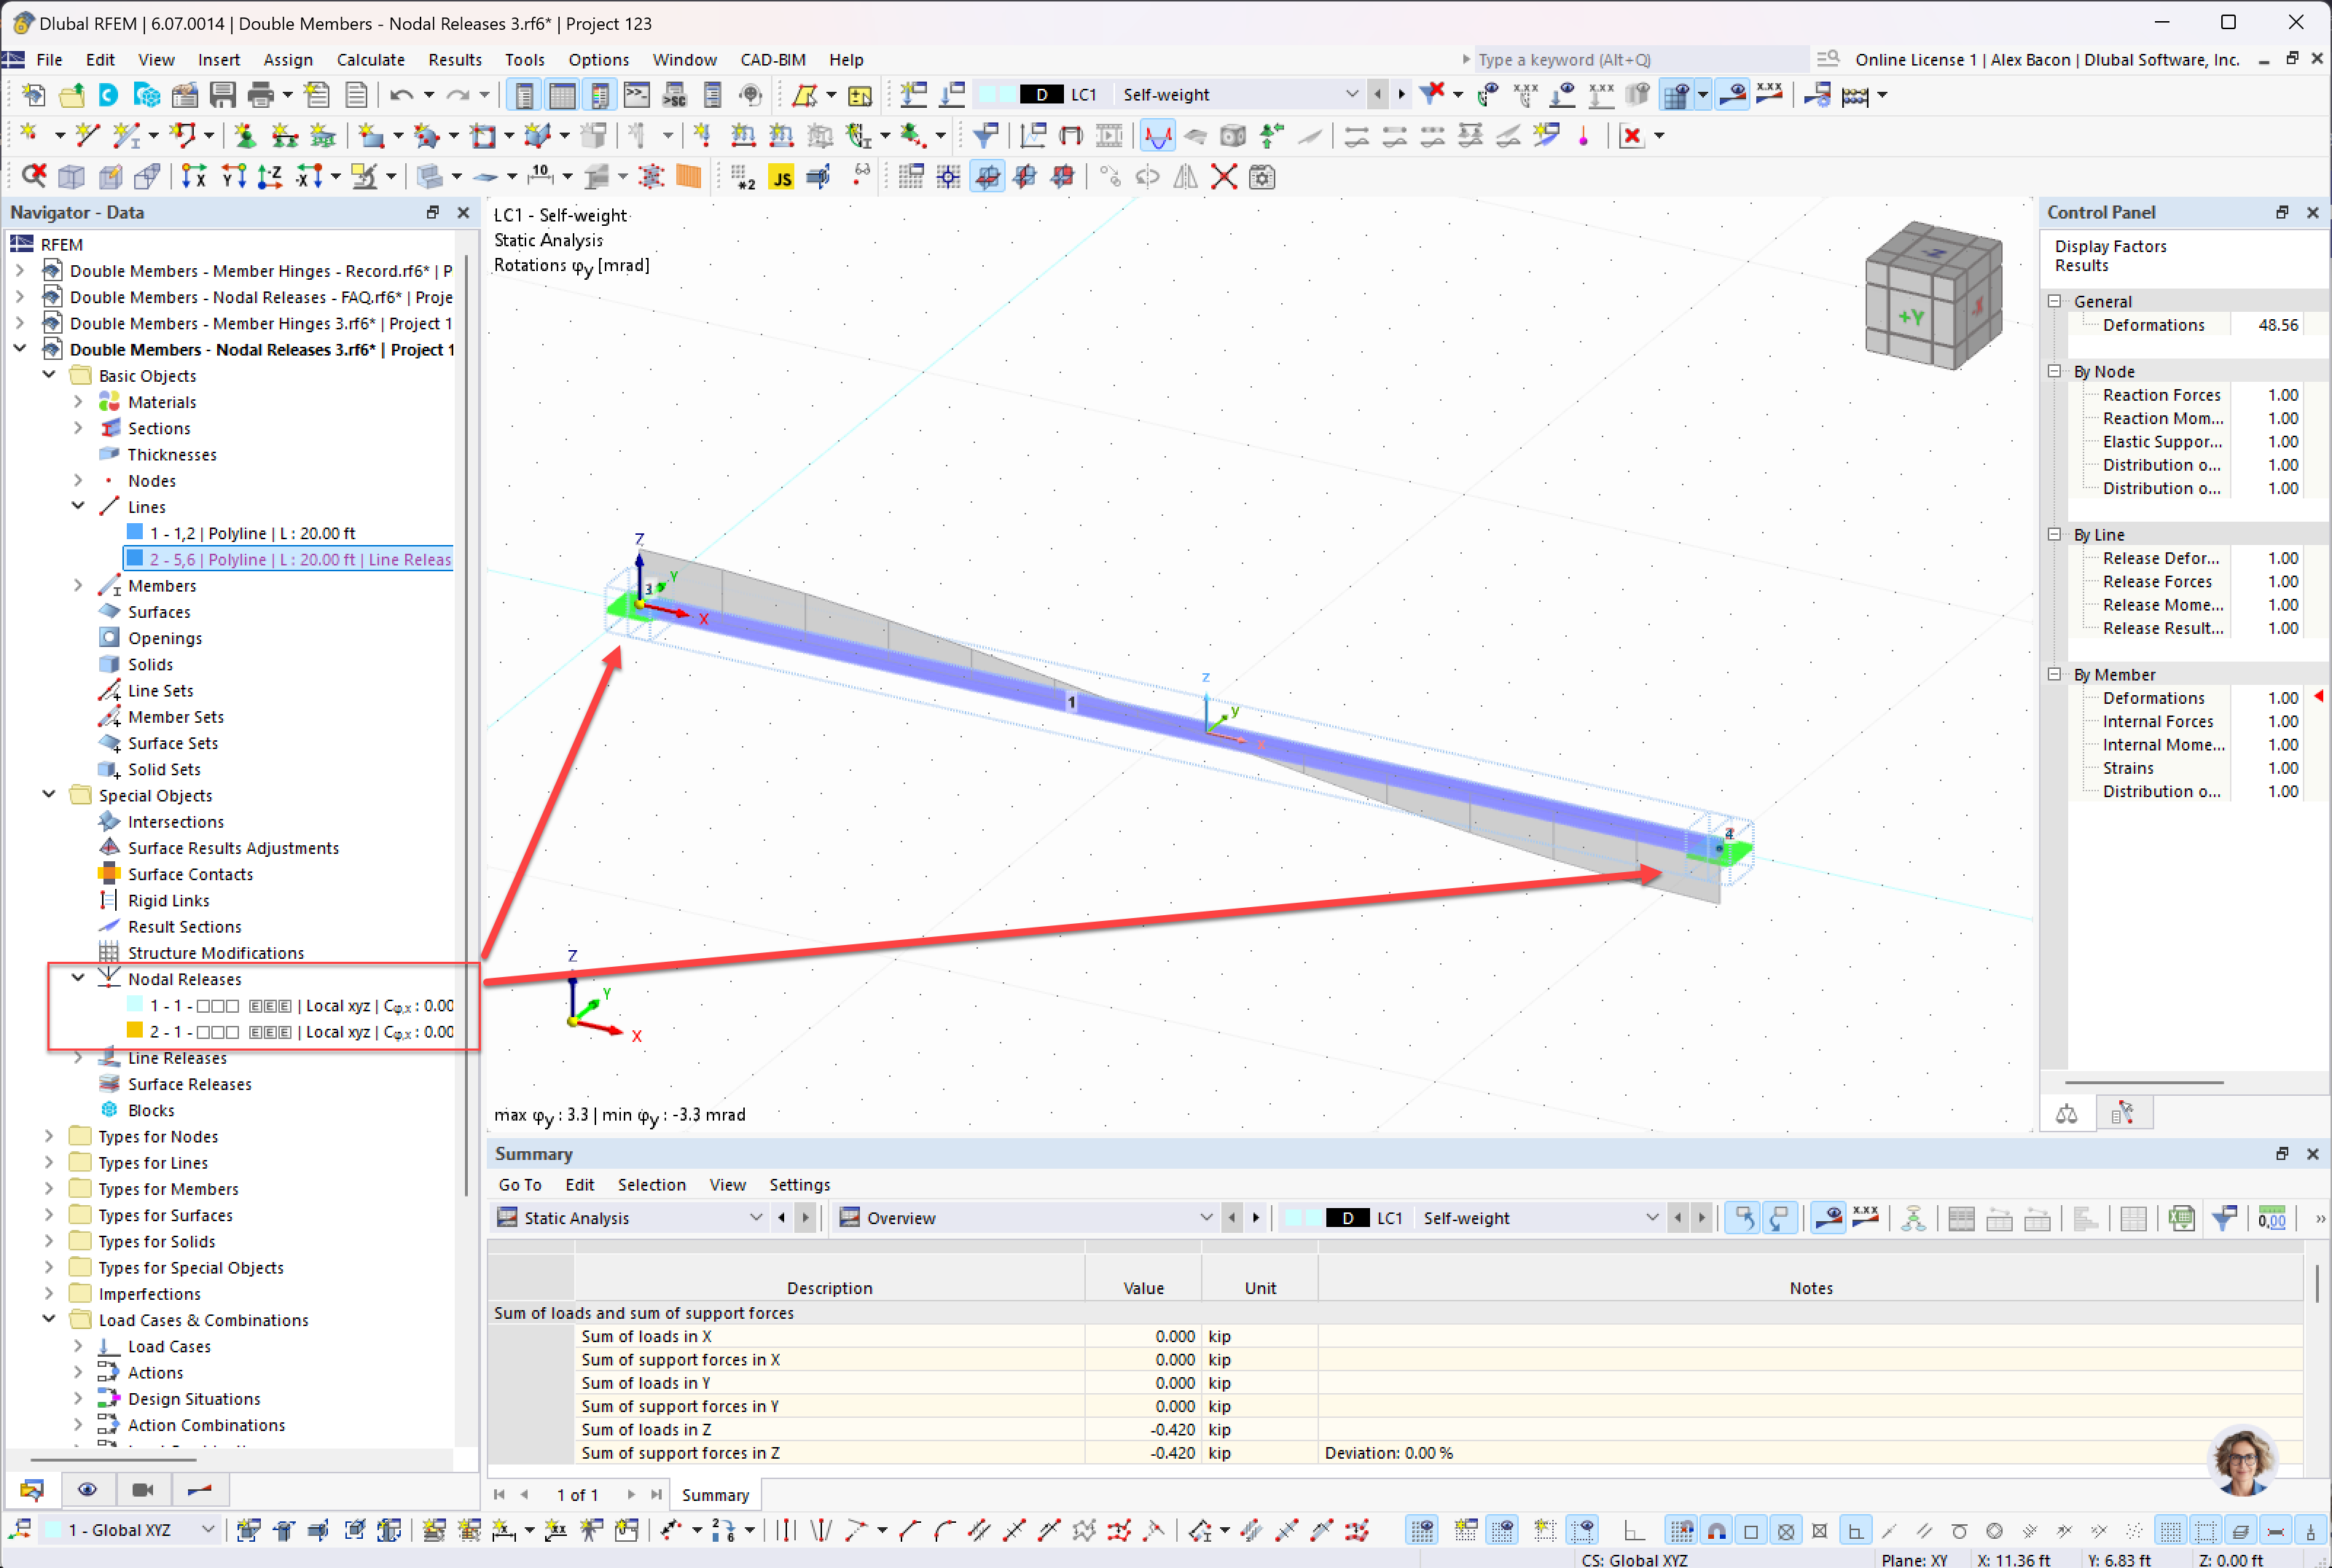
Task: Expand the Nodal Releases tree item
Action: [77, 979]
